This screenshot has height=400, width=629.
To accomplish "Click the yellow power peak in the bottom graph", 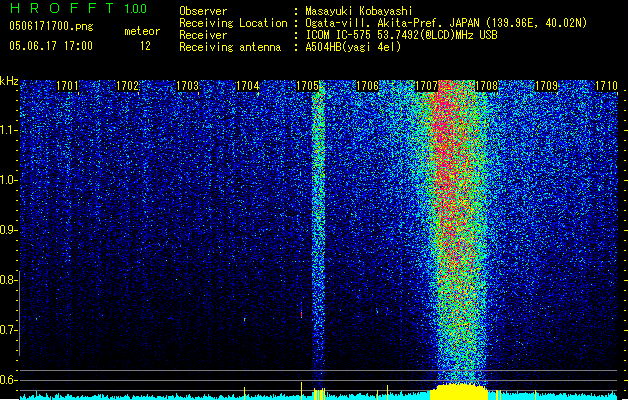I will 459,391.
